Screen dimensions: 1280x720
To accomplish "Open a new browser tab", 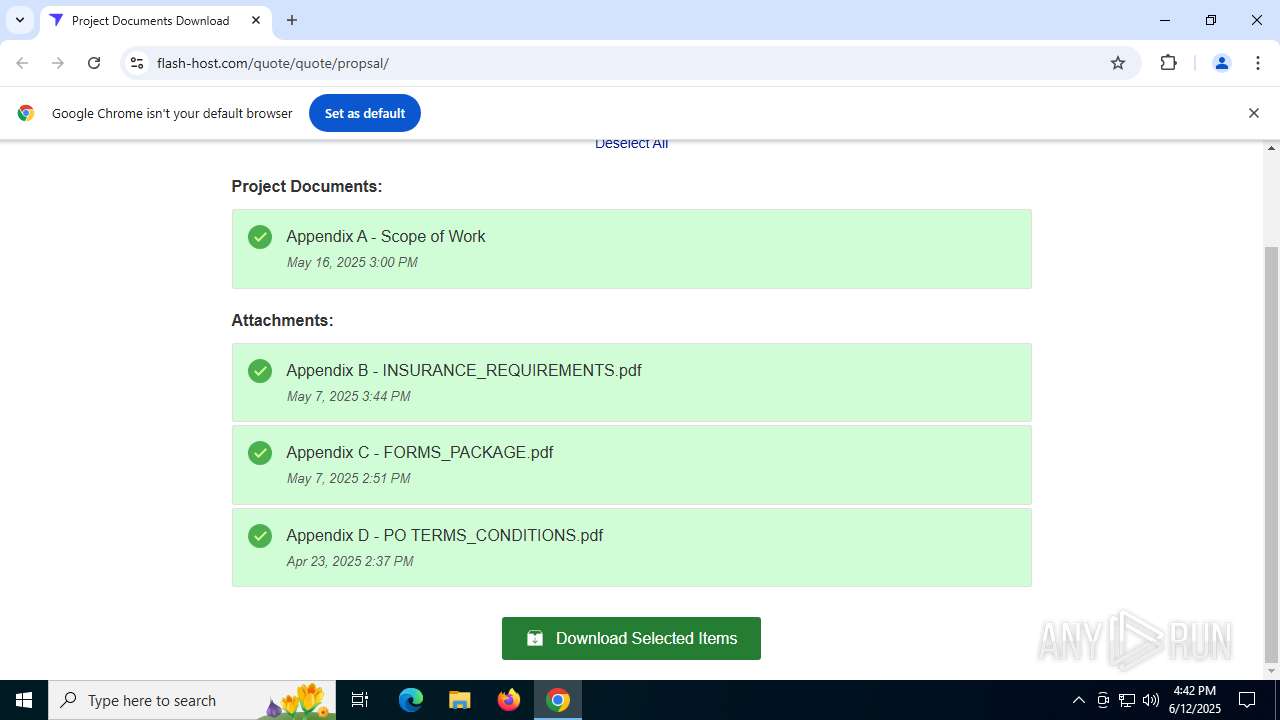I will pos(292,20).
